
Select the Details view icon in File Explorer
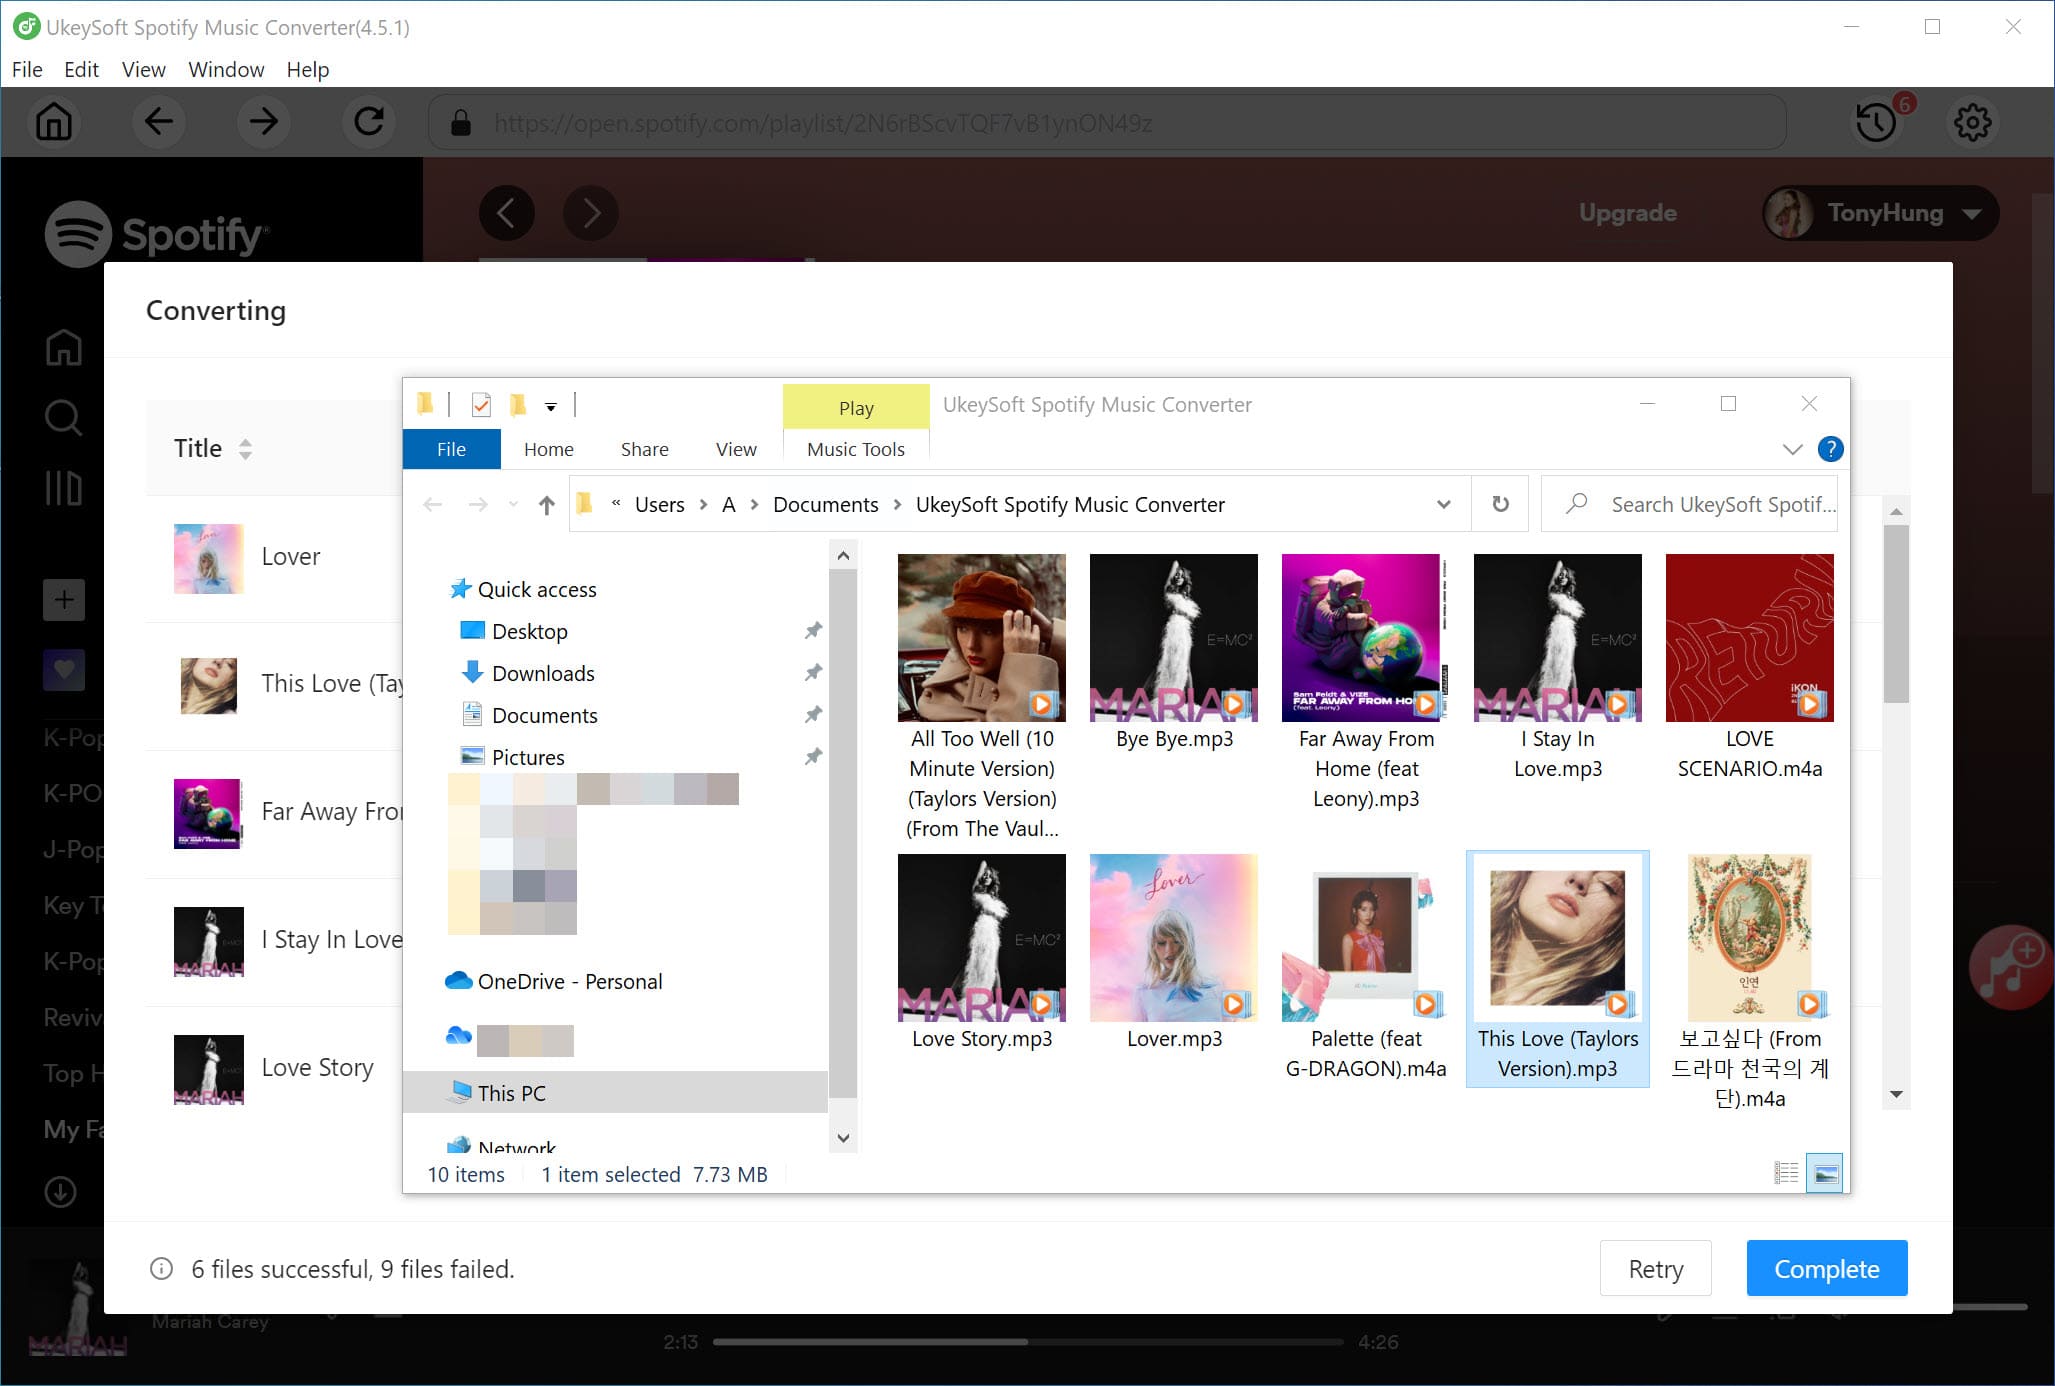point(1787,1173)
